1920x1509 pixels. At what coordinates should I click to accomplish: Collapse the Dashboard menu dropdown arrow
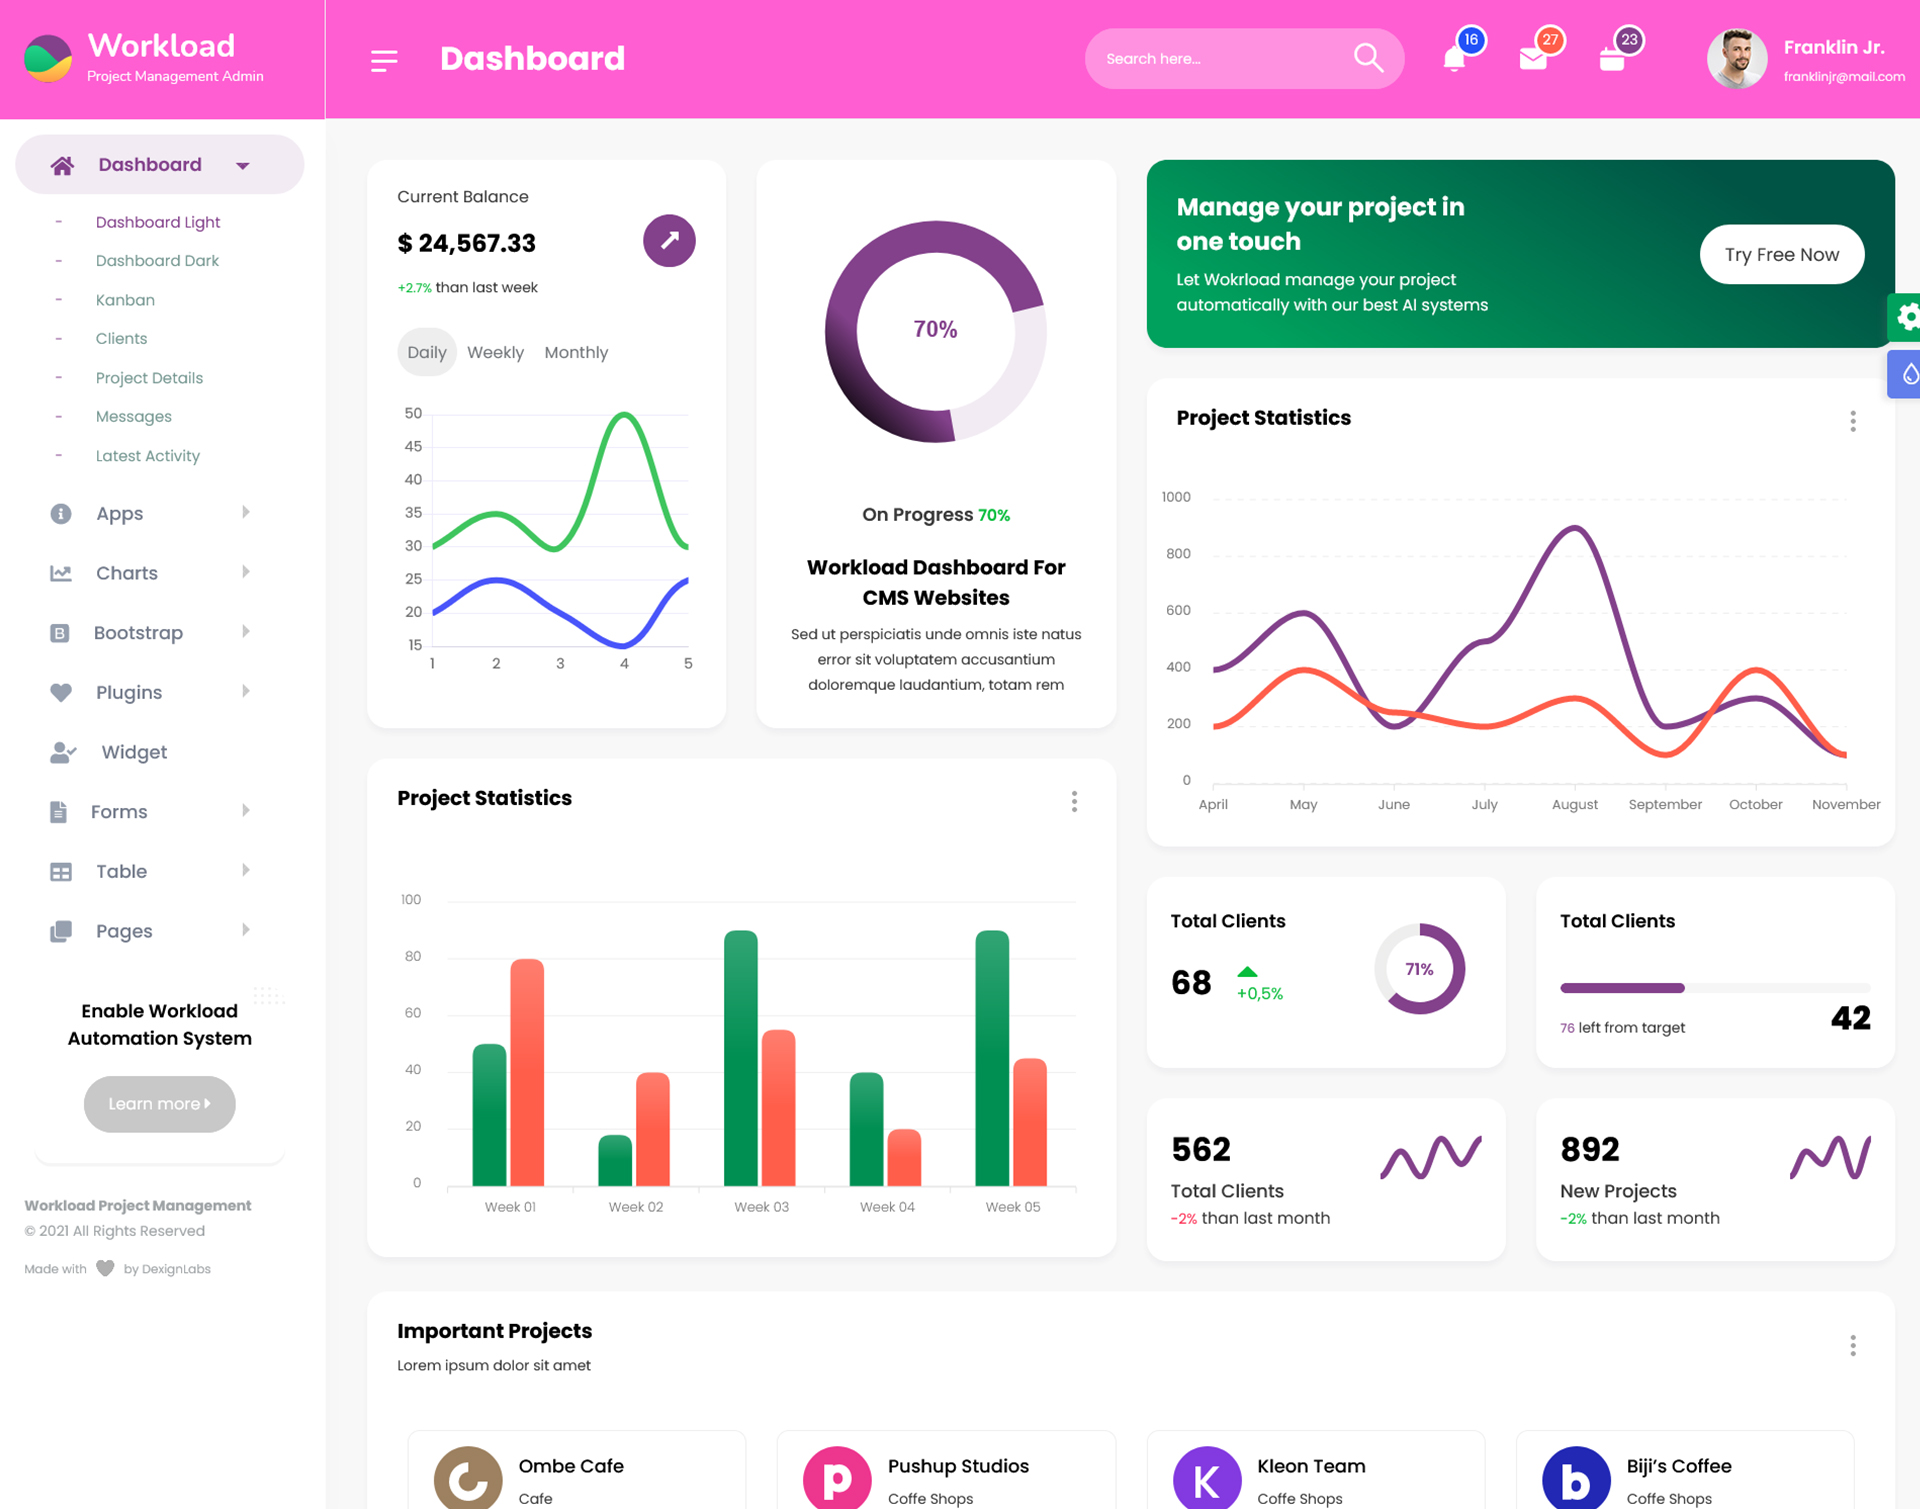(243, 166)
